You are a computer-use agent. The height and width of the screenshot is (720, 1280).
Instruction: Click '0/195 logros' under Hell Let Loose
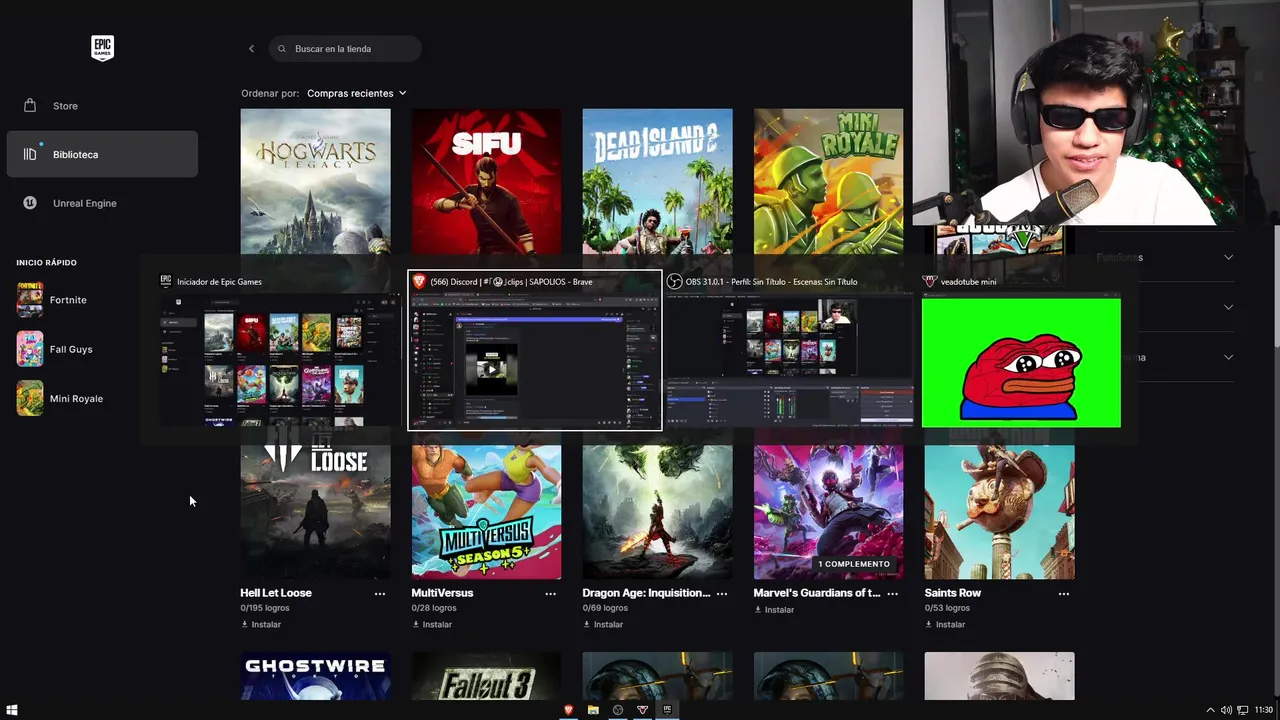265,608
